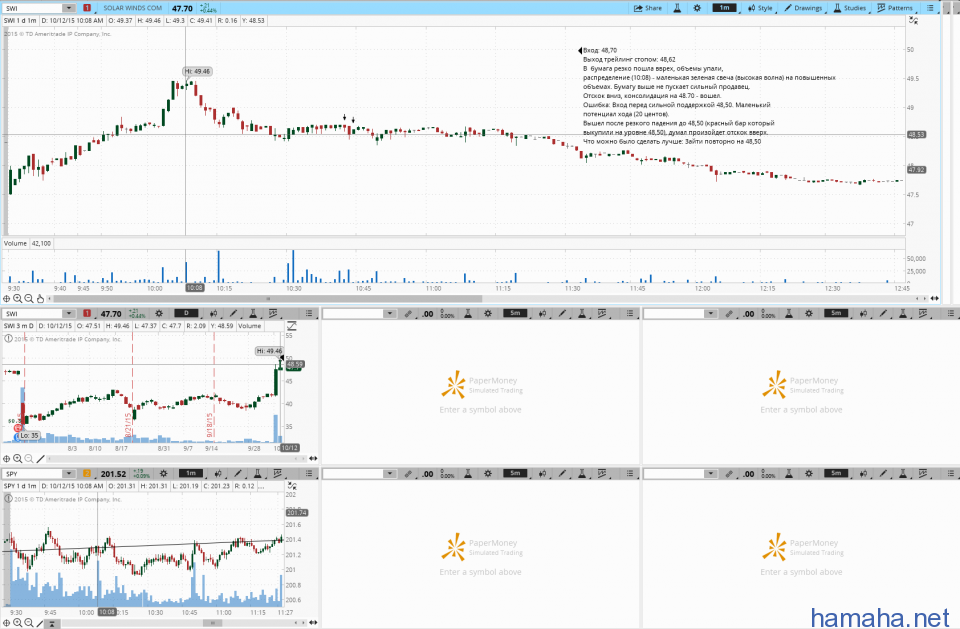Image resolution: width=960 pixels, height=629 pixels.
Task: Click the expand-width arrows at the main chart's bottom right
Action: pyautogui.click(x=934, y=299)
